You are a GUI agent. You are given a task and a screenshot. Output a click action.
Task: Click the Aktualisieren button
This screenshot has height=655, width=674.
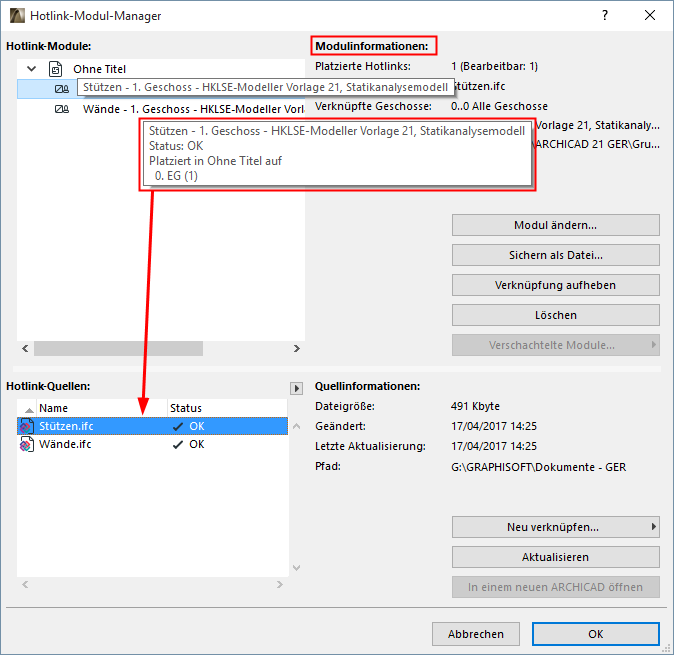click(x=555, y=557)
